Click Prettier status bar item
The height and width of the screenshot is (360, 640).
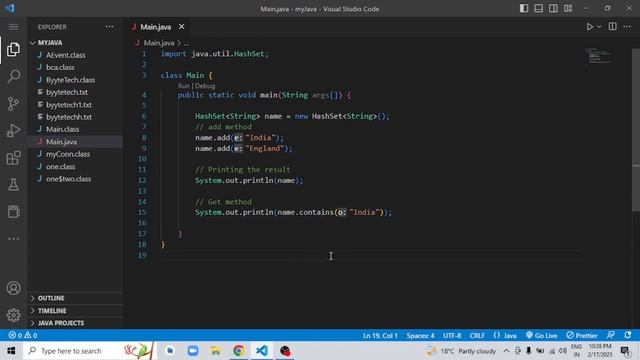(582, 336)
